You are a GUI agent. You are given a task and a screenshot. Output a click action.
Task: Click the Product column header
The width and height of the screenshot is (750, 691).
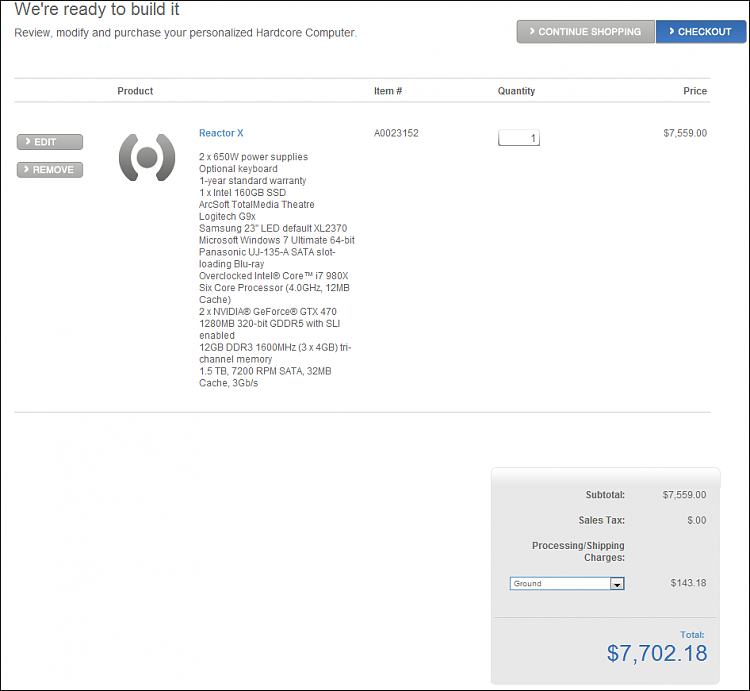click(x=135, y=91)
